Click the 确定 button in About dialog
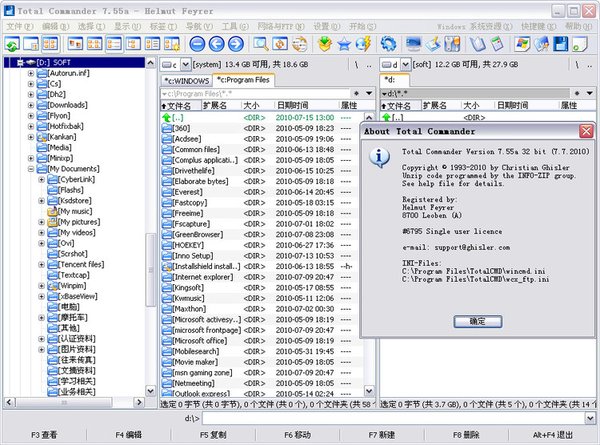The image size is (600, 445). [478, 322]
